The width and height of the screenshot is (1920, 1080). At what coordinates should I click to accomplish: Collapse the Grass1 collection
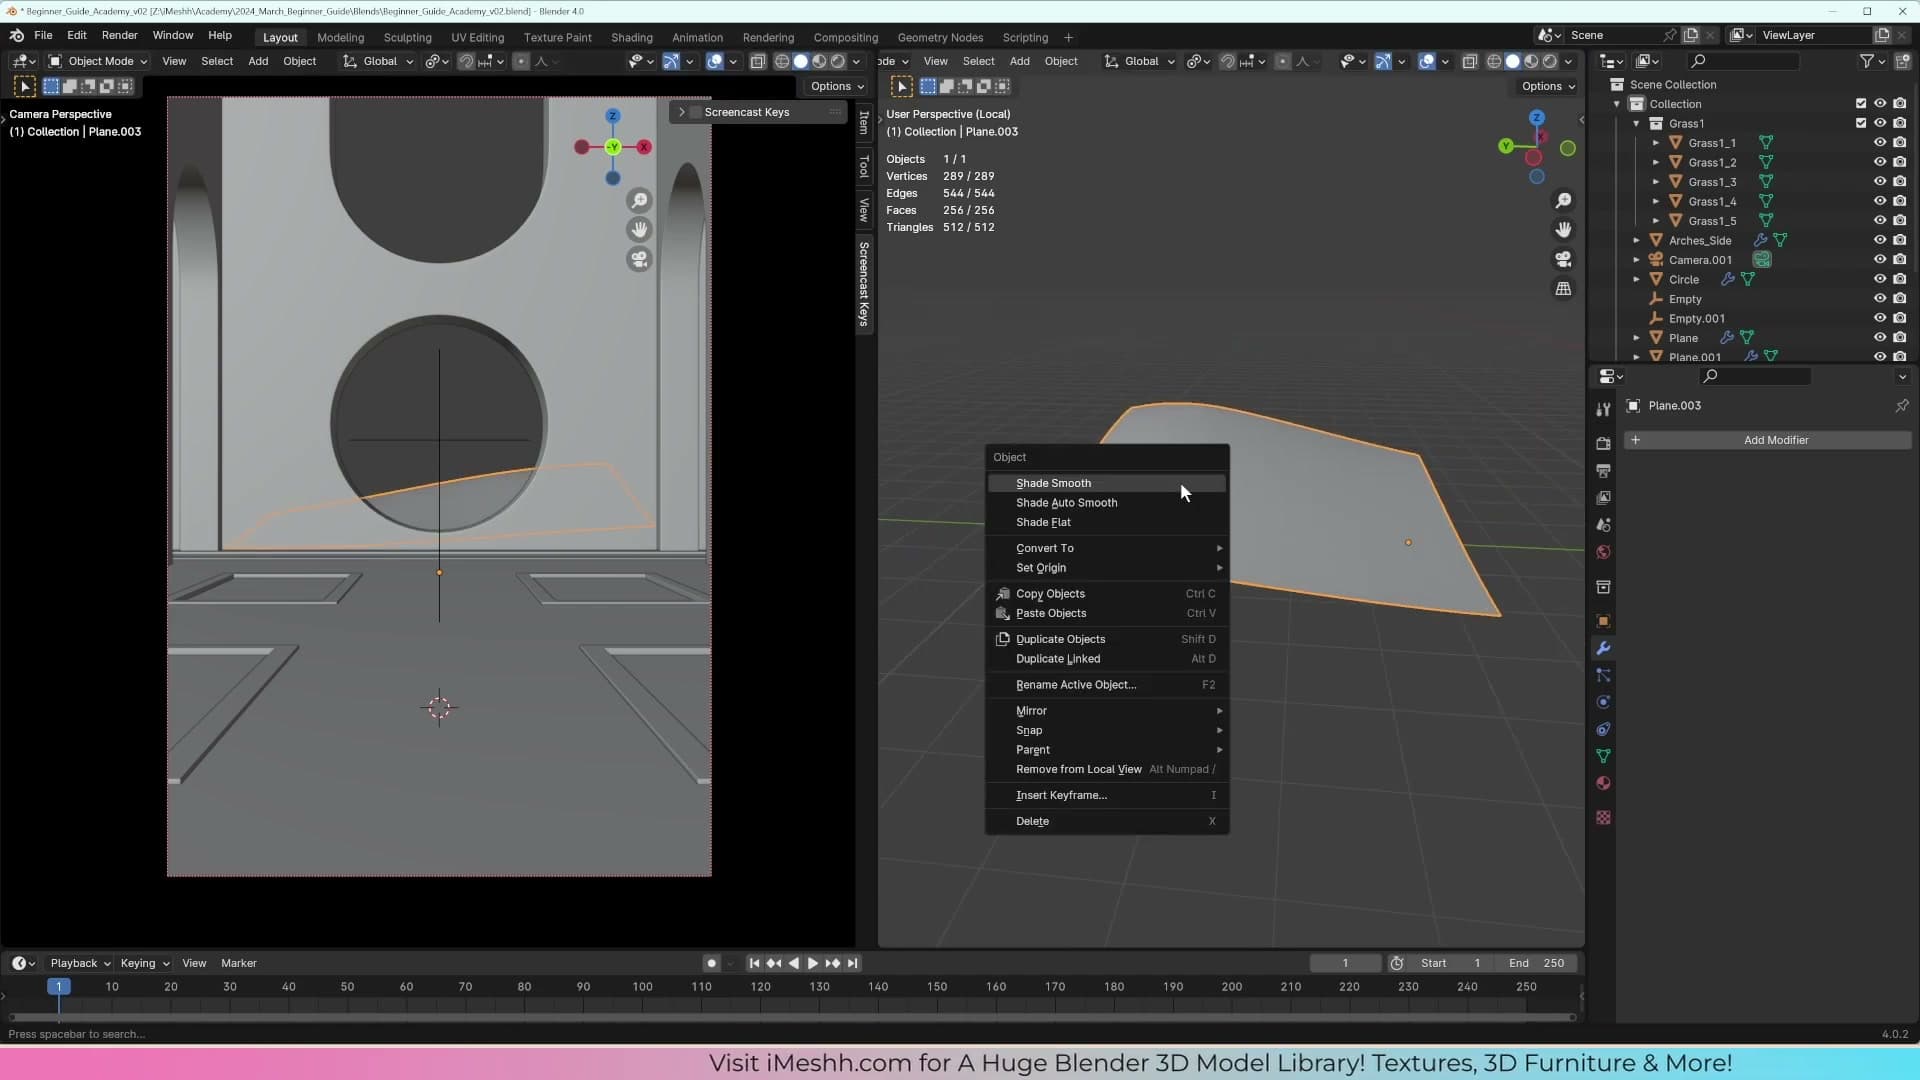[x=1637, y=123]
